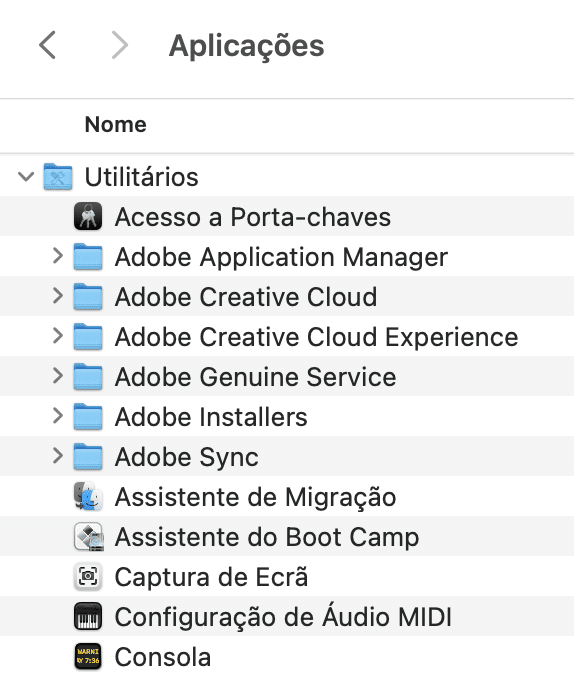Select the Consola app icon
574x674 pixels.
pos(88,656)
